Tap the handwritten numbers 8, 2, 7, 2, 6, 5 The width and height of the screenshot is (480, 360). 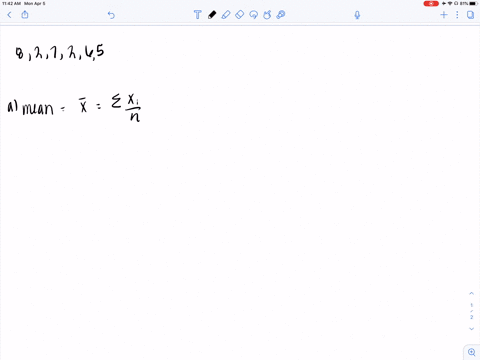click(60, 53)
